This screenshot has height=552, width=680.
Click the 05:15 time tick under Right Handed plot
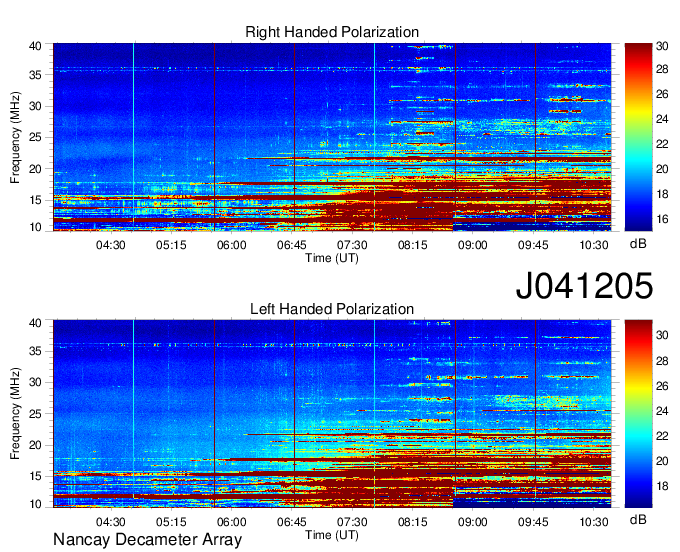pos(171,245)
